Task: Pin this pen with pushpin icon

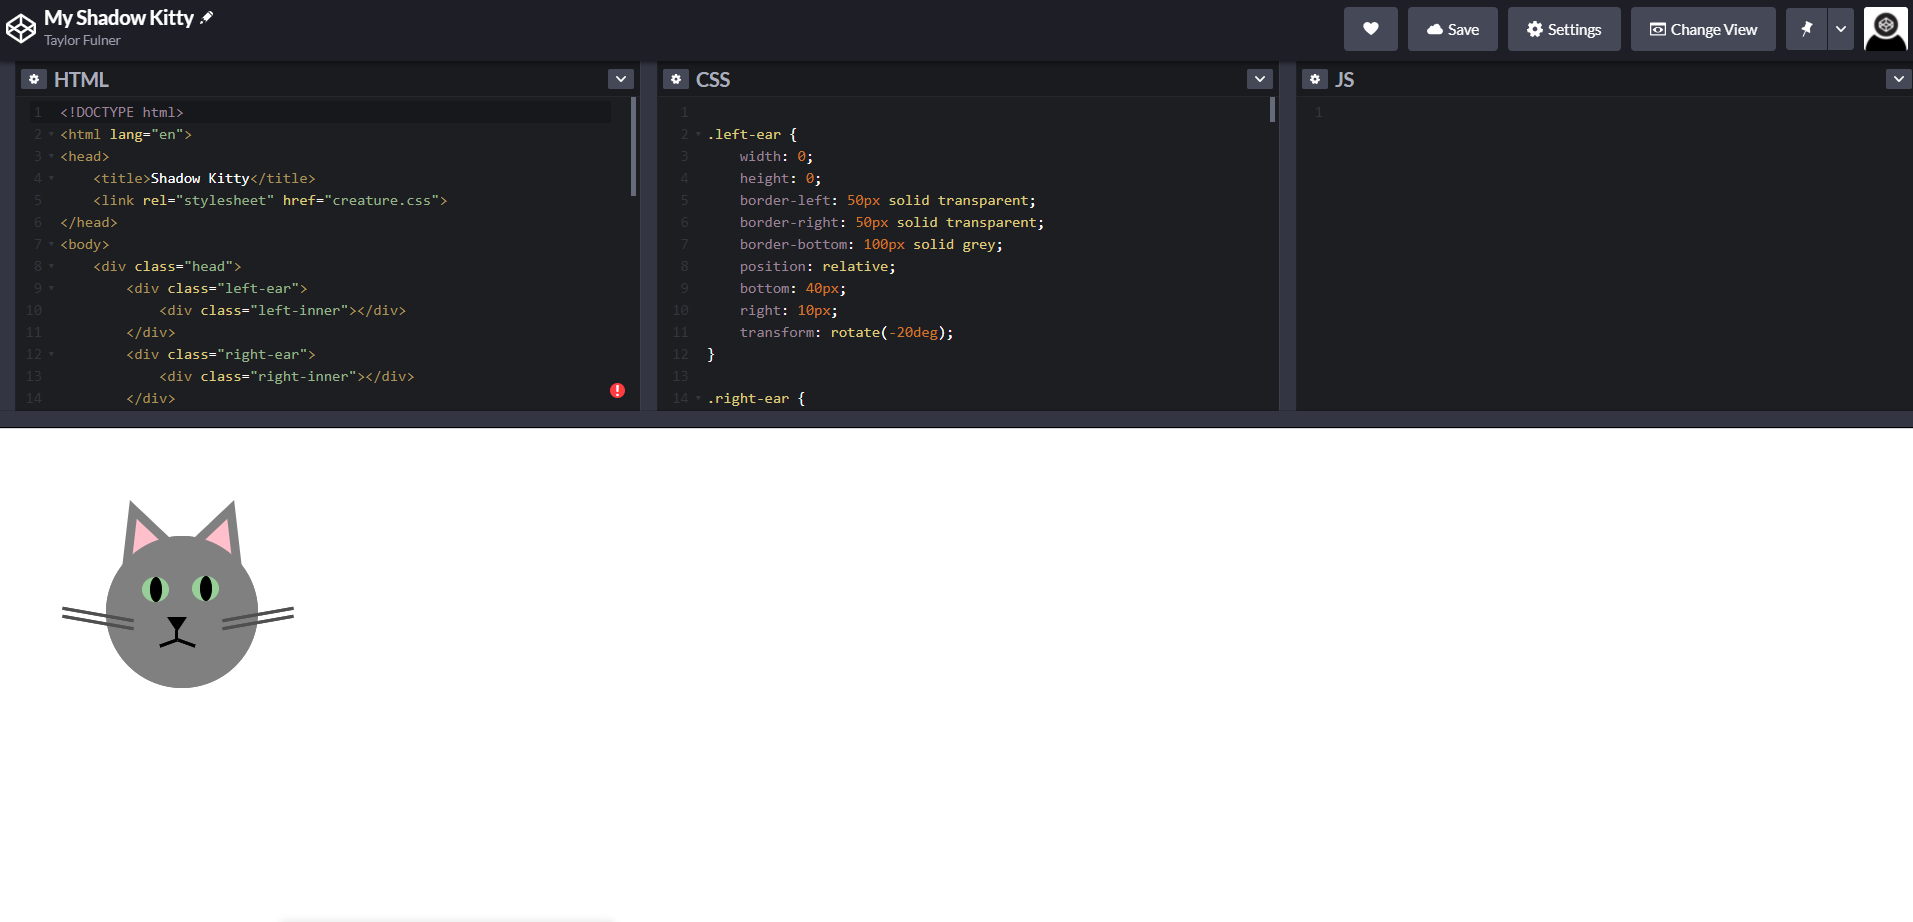Action: tap(1807, 29)
